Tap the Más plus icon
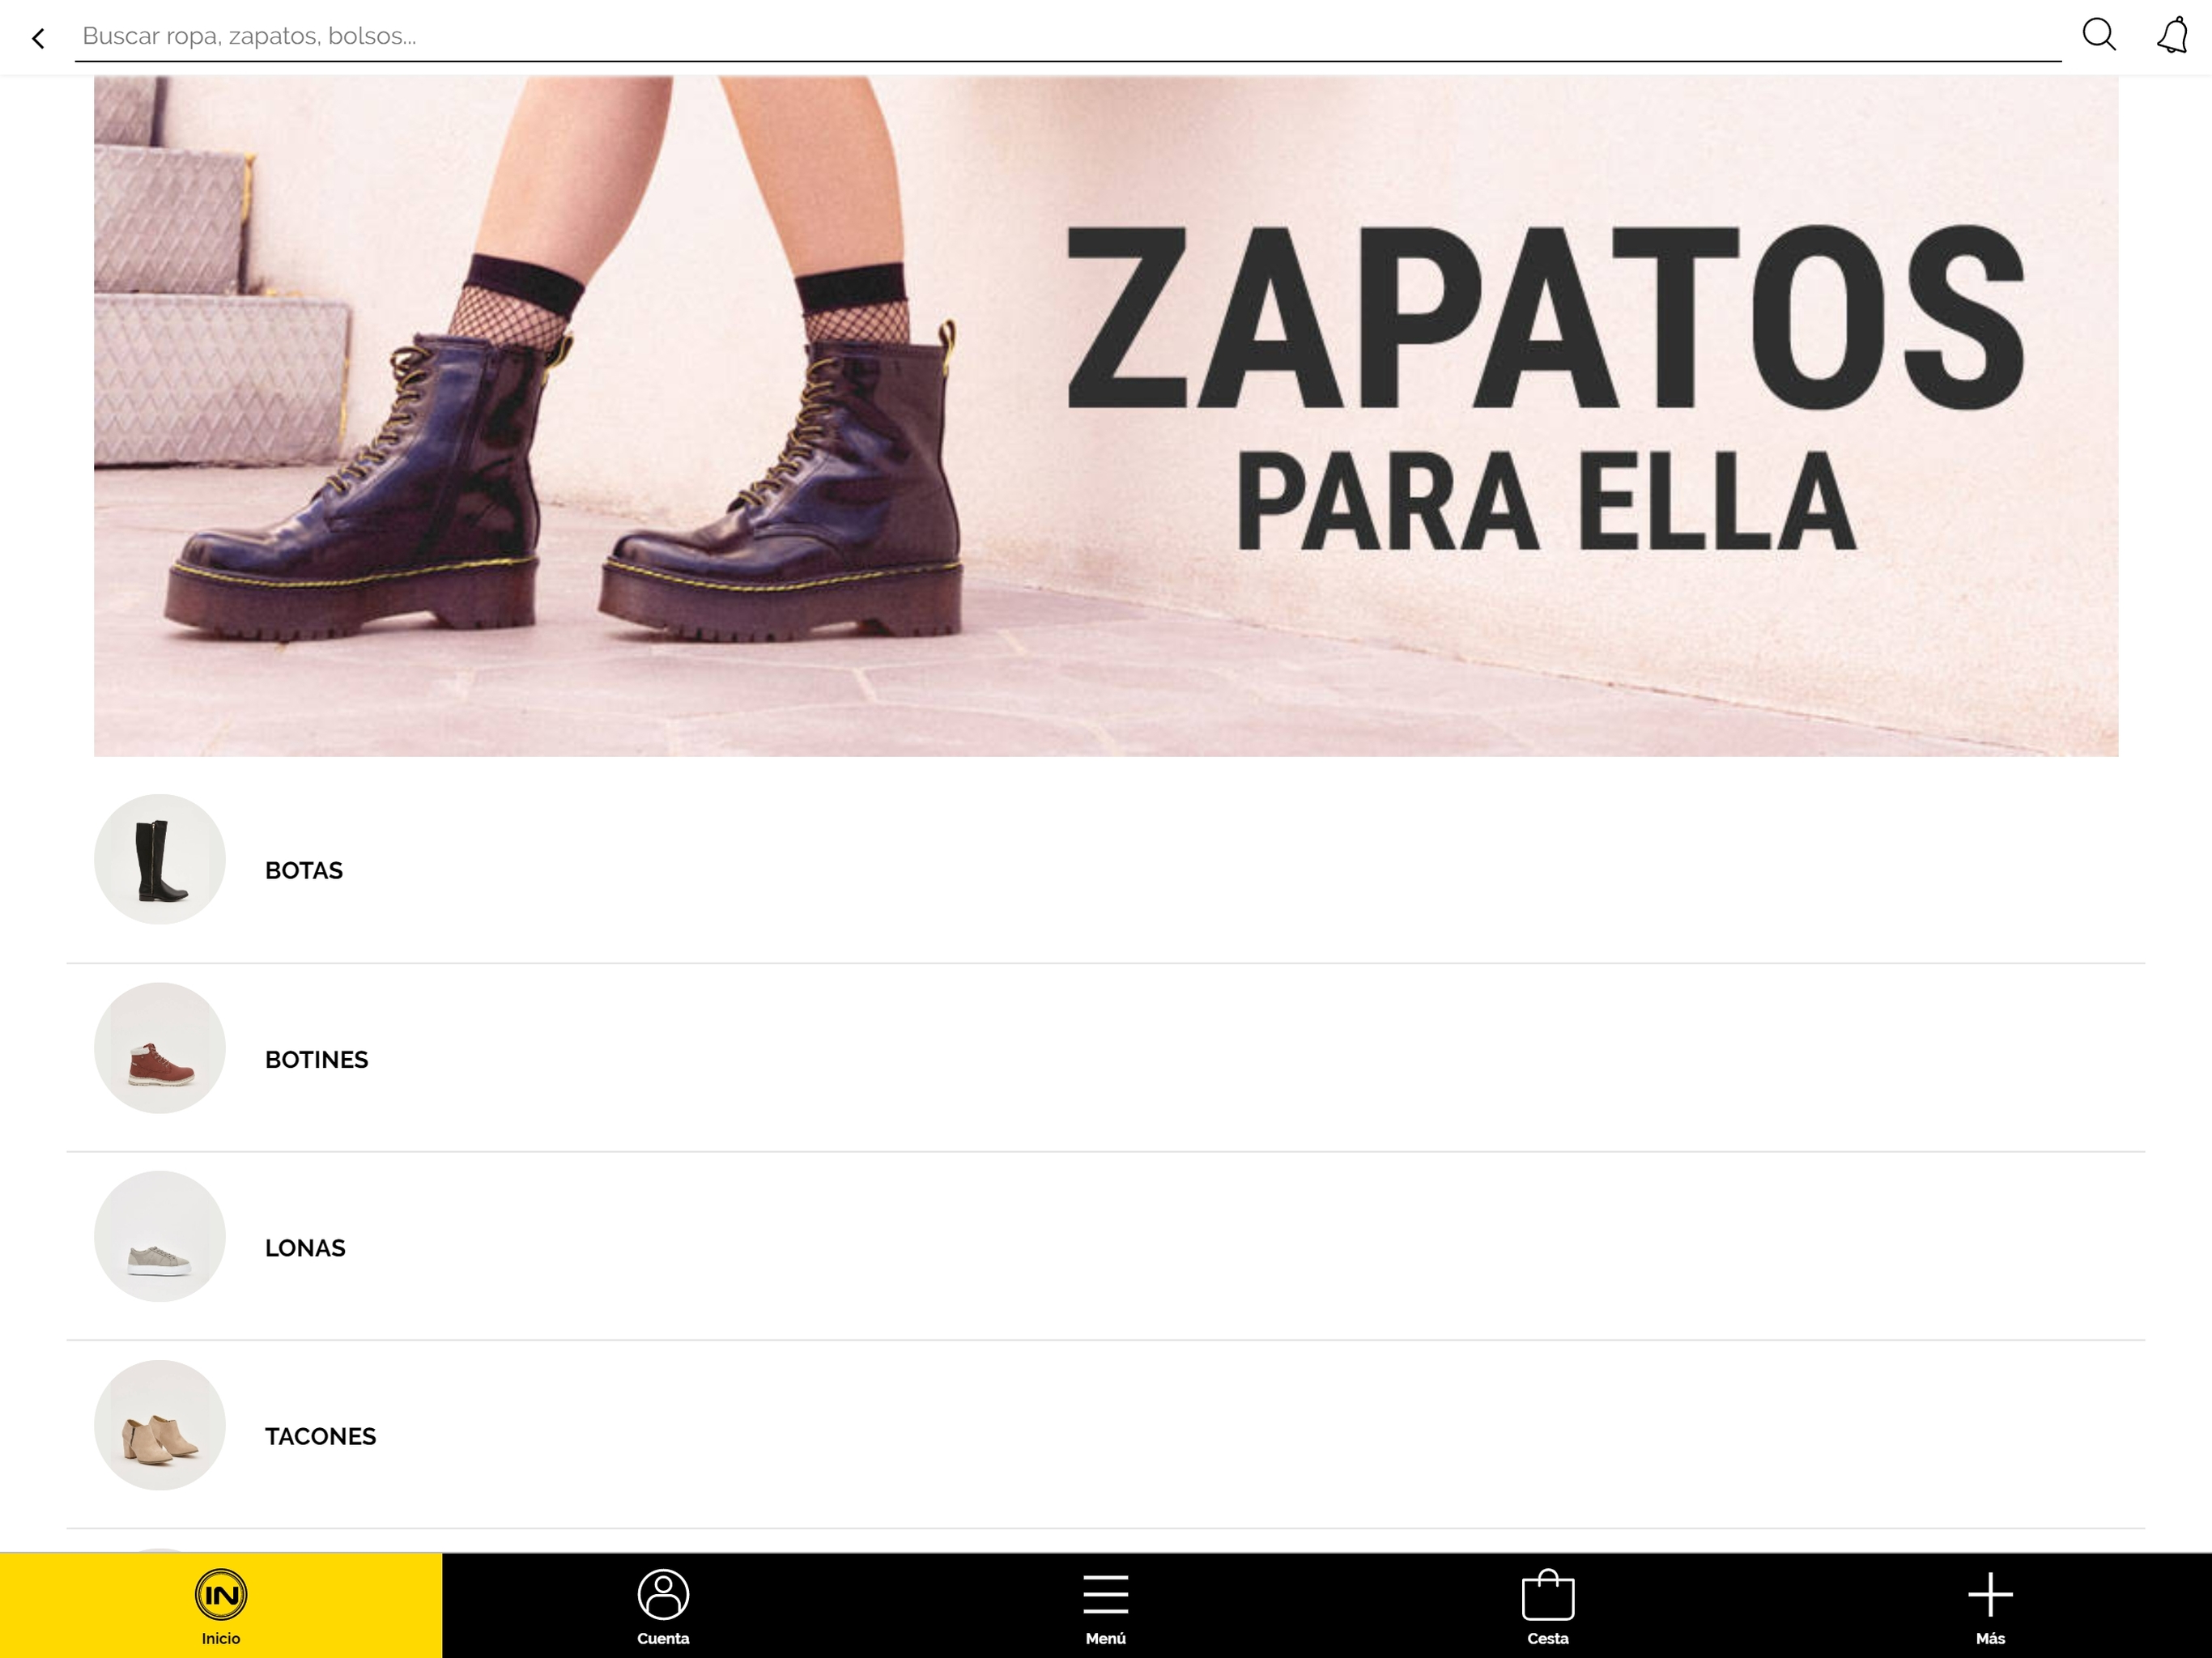Image resolution: width=2212 pixels, height=1658 pixels. [x=1990, y=1594]
